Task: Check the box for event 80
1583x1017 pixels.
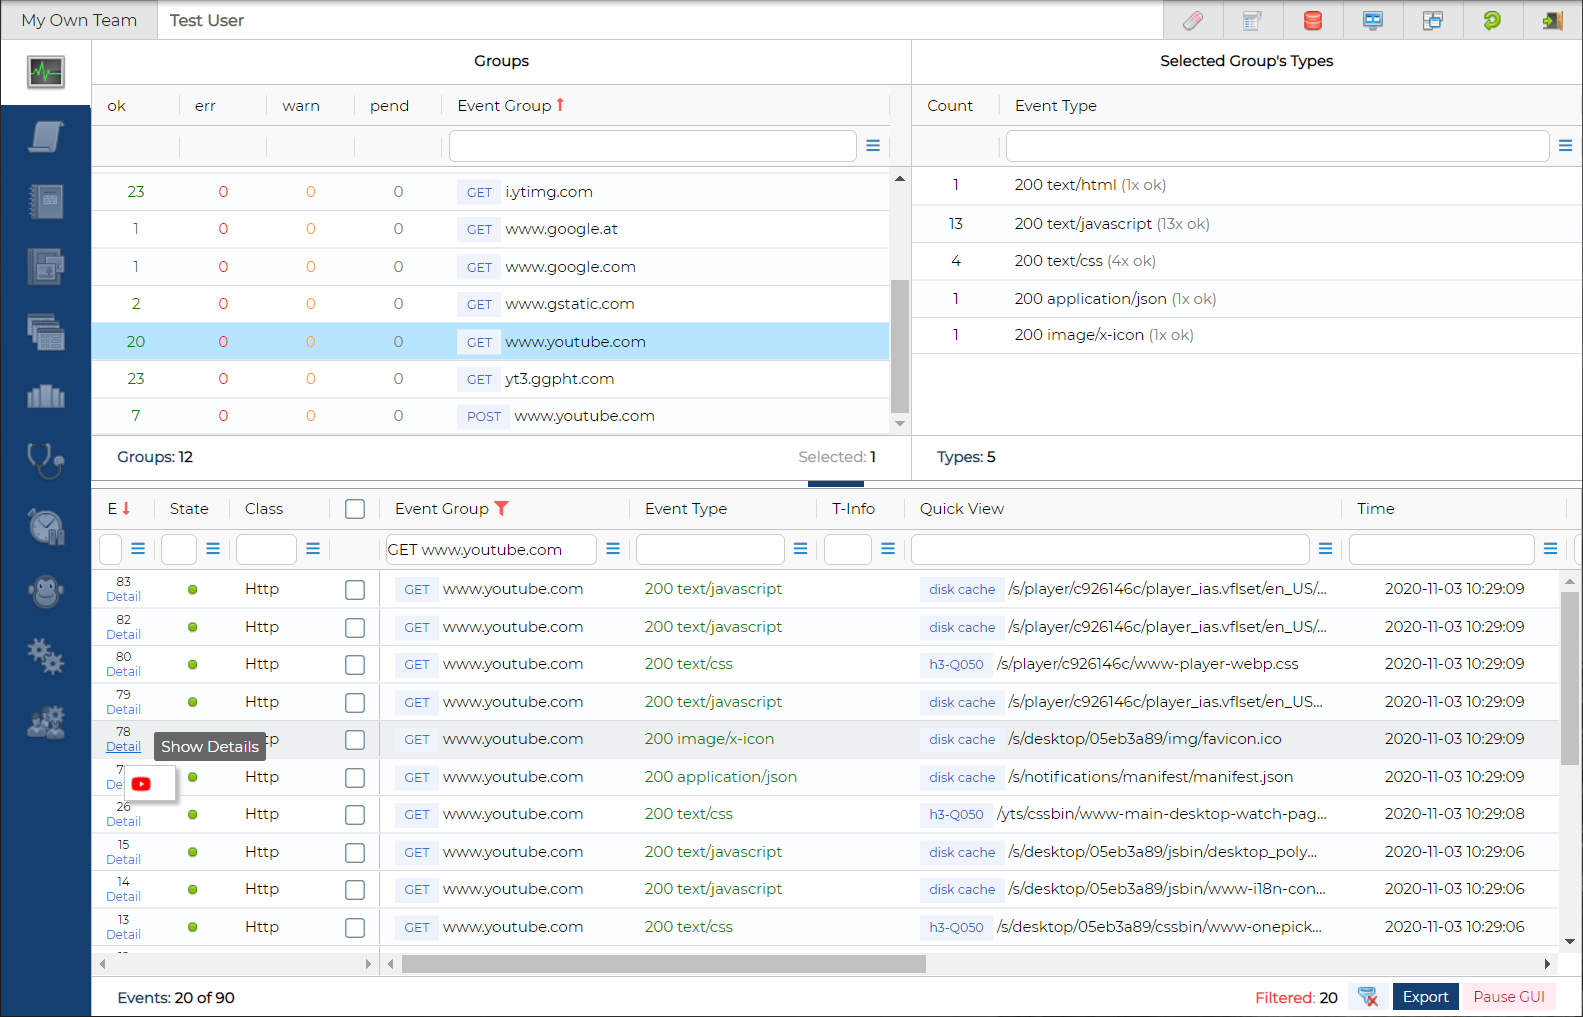Action: click(355, 665)
